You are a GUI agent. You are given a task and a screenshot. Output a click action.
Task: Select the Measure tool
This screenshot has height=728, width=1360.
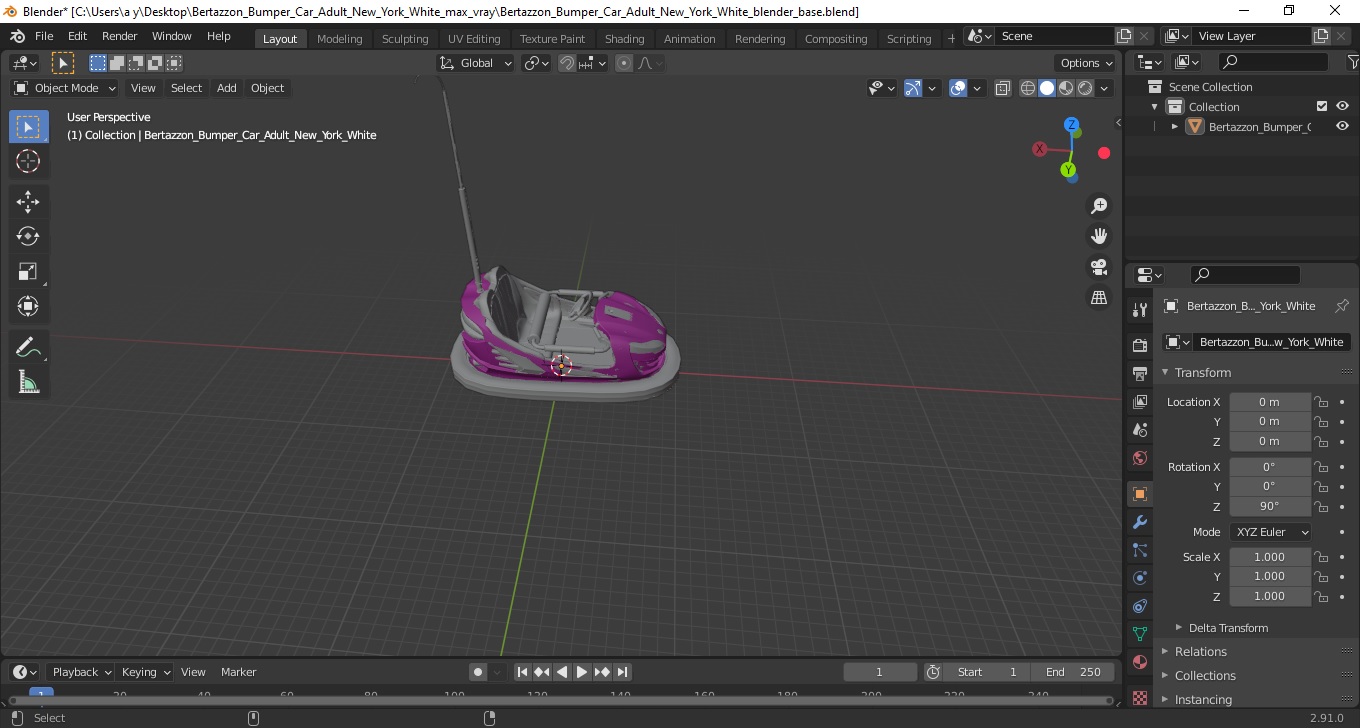point(28,381)
